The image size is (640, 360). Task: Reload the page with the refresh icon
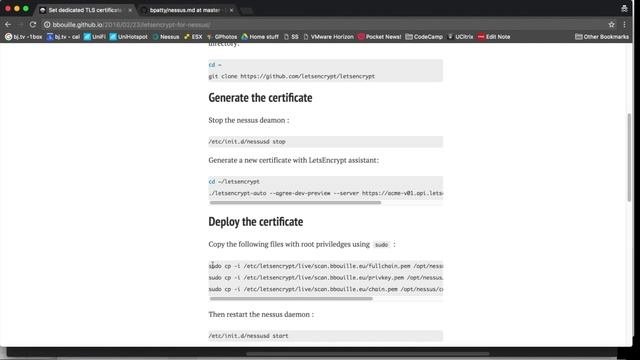pos(33,24)
